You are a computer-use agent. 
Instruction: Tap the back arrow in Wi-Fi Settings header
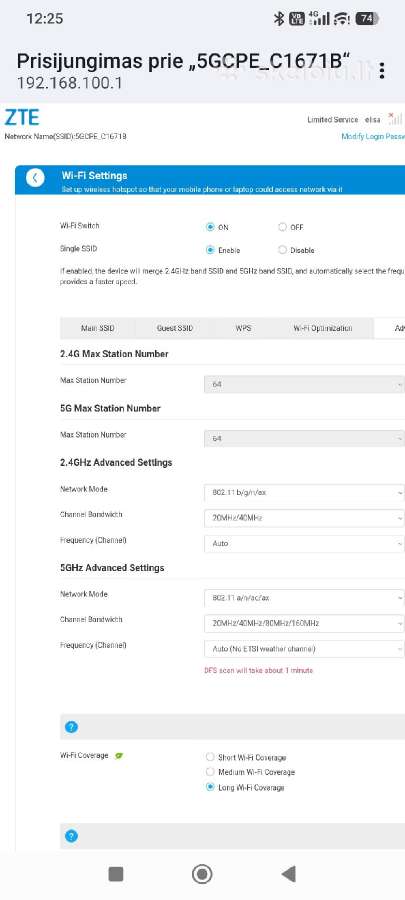click(x=35, y=178)
